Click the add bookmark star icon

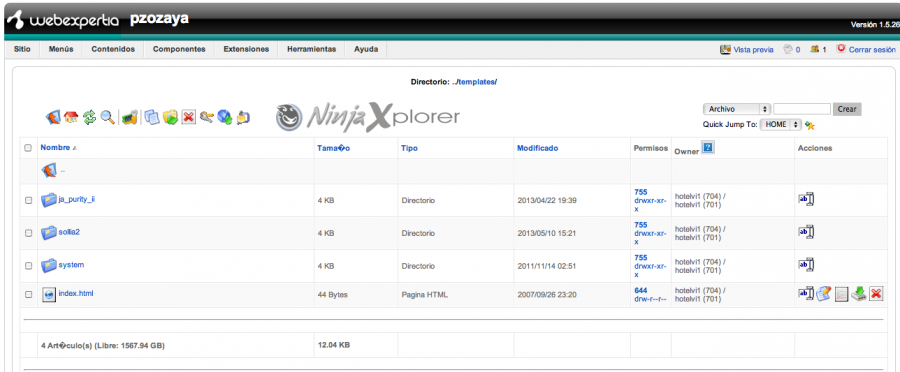(x=810, y=125)
